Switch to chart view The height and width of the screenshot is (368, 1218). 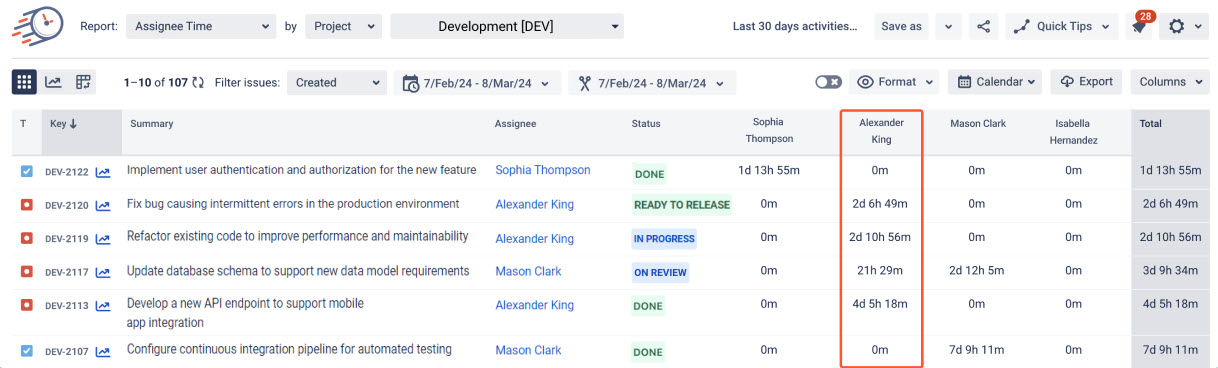click(54, 82)
